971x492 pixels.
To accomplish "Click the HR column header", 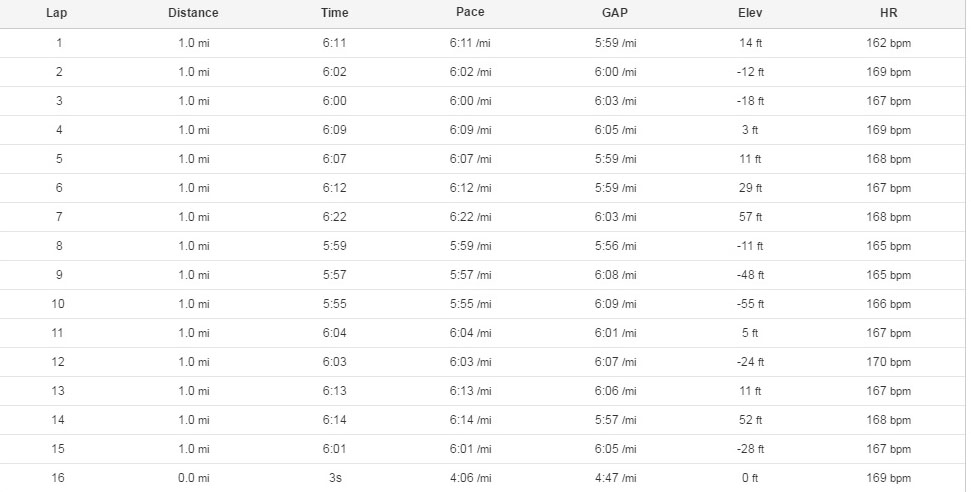I will pyautogui.click(x=889, y=13).
